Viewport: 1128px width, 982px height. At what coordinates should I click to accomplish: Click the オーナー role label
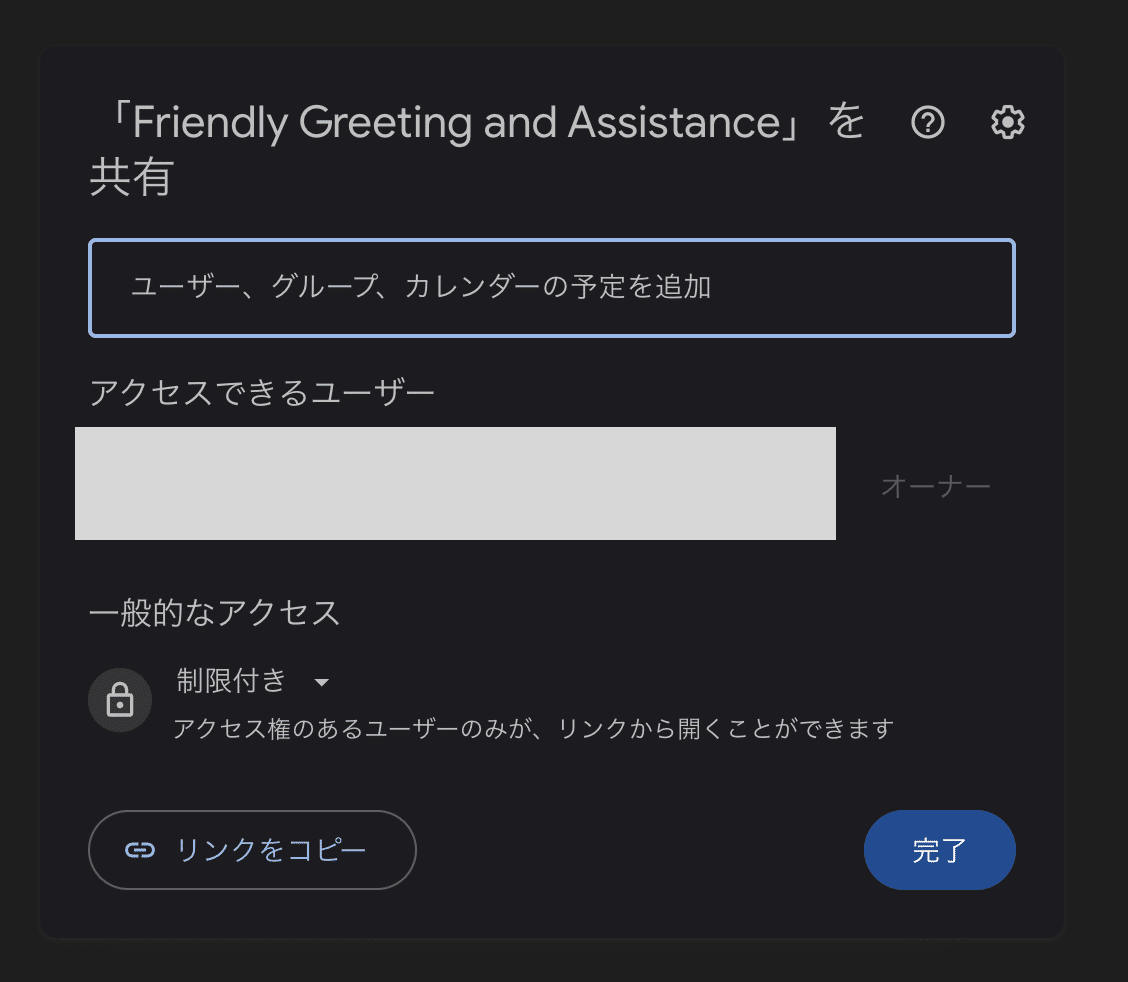pyautogui.click(x=935, y=486)
